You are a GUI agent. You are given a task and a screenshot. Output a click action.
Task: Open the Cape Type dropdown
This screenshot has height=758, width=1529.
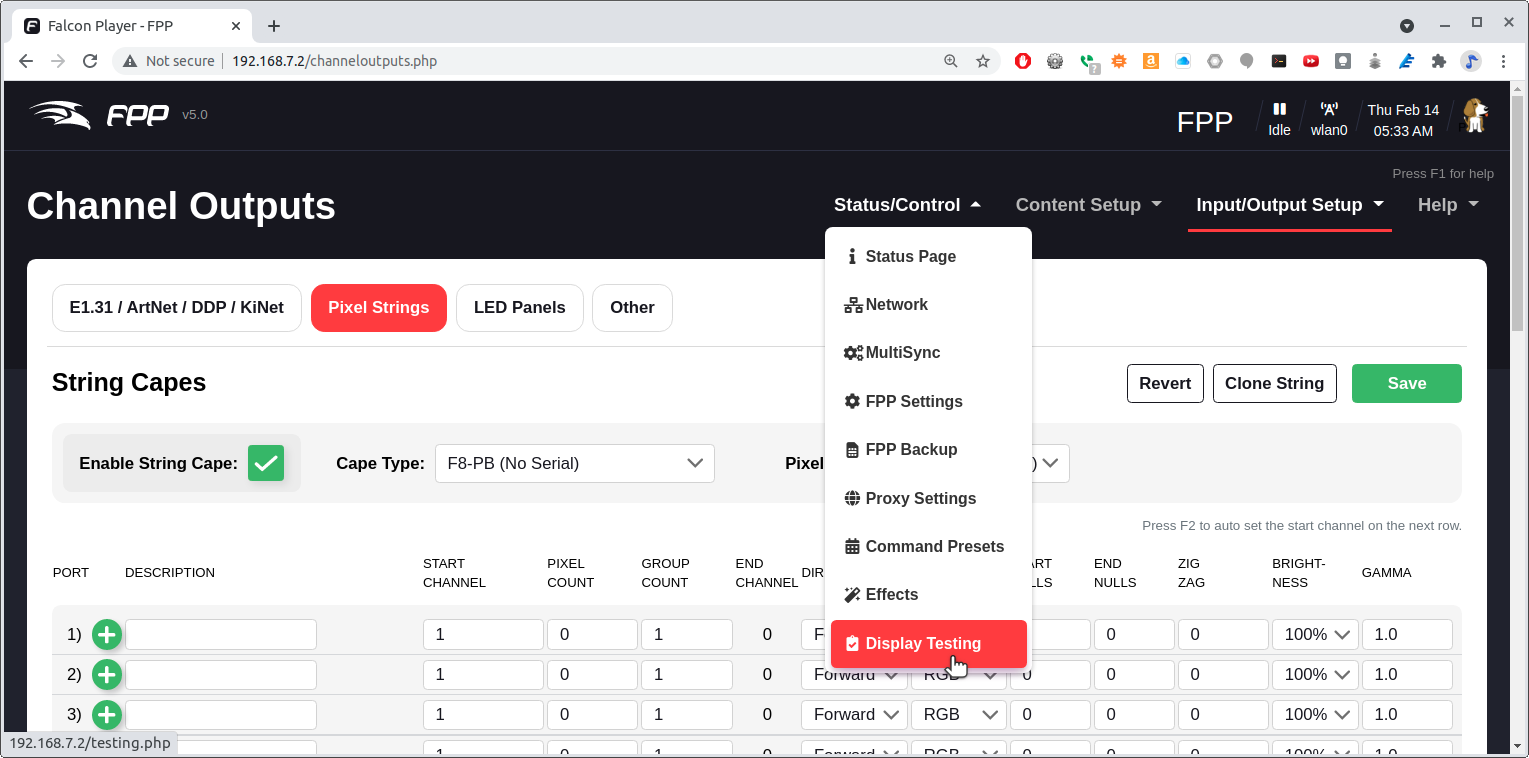click(574, 463)
